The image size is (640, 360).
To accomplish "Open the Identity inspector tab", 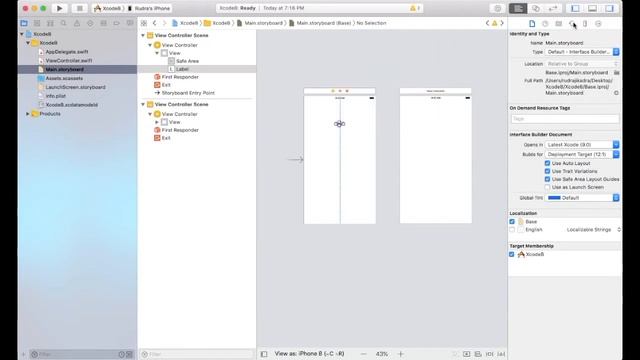I will [558, 24].
